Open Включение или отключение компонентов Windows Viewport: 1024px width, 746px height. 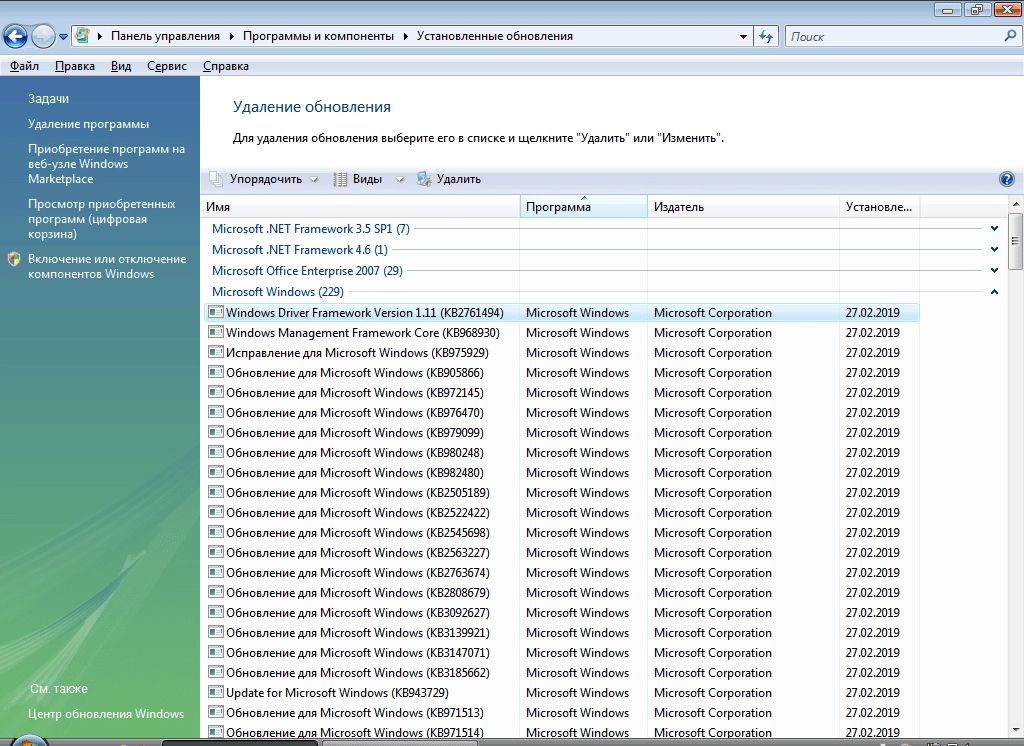click(x=106, y=267)
